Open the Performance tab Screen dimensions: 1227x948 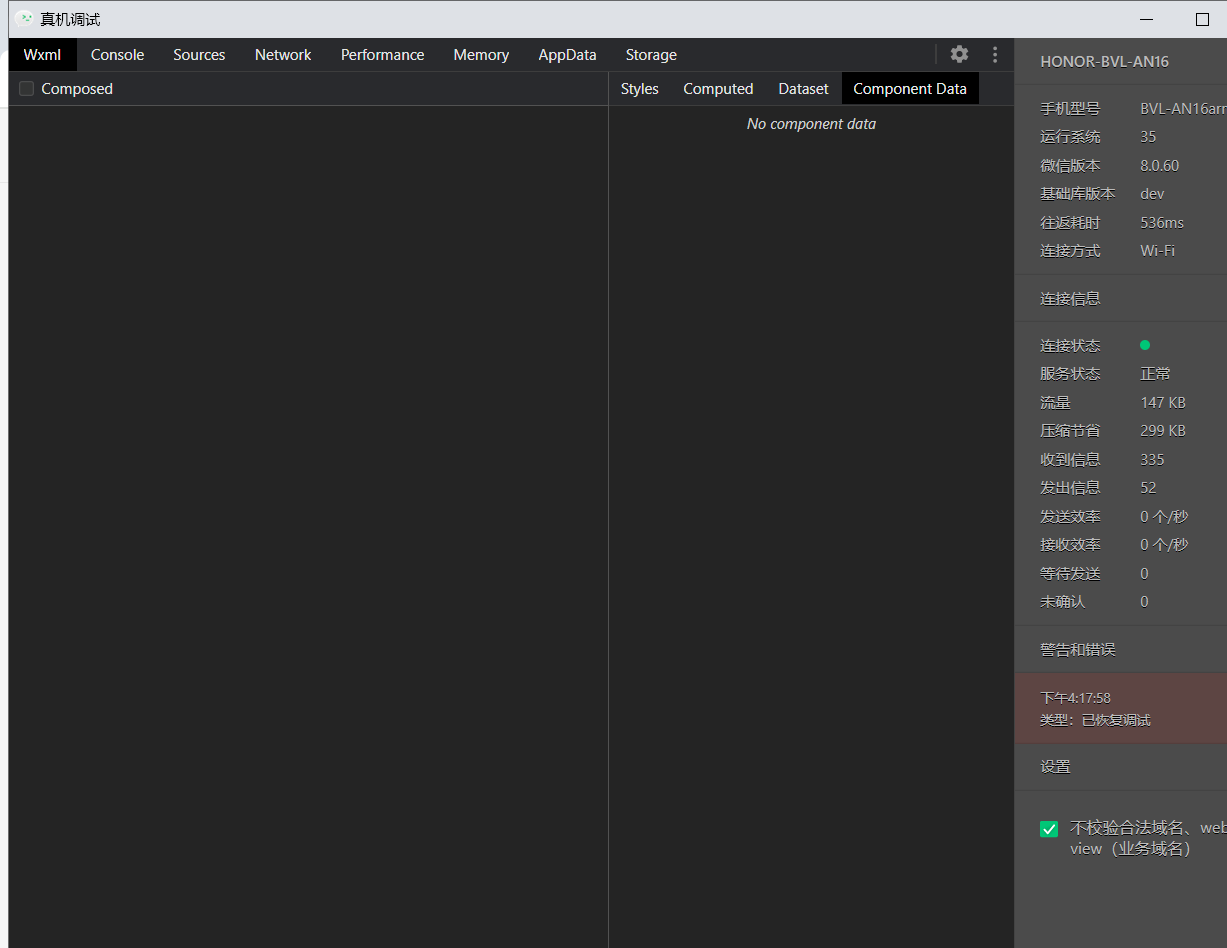click(x=383, y=55)
